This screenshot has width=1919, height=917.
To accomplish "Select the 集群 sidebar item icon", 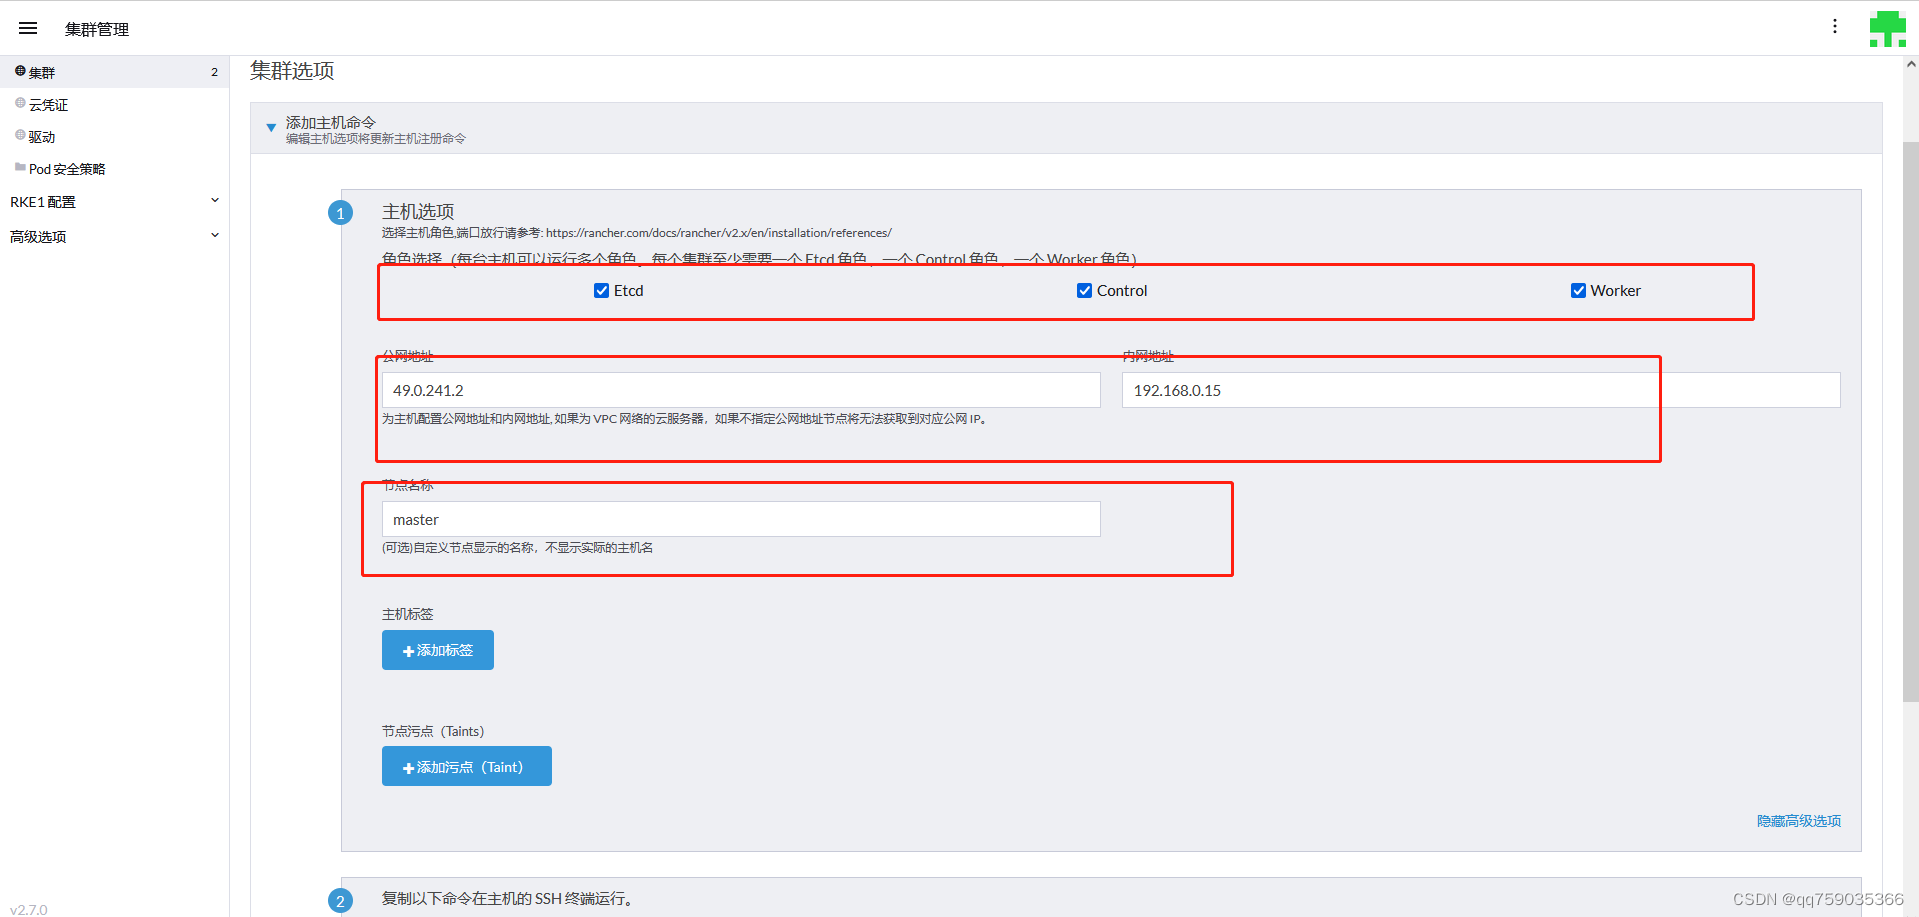I will (18, 71).
